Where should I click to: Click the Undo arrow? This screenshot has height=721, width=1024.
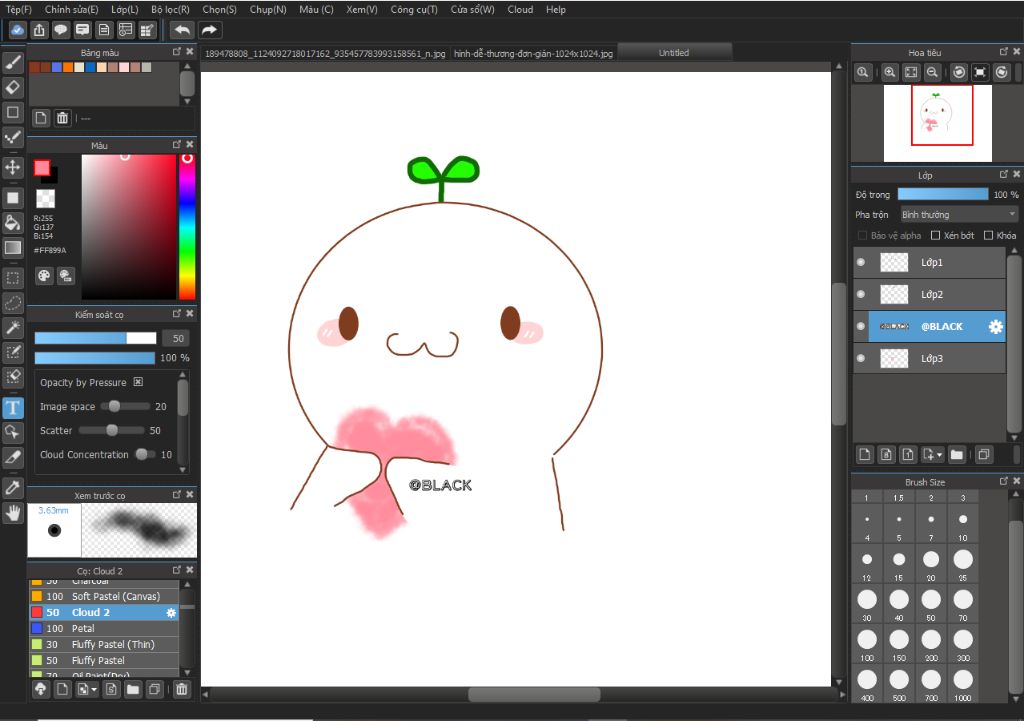182,30
